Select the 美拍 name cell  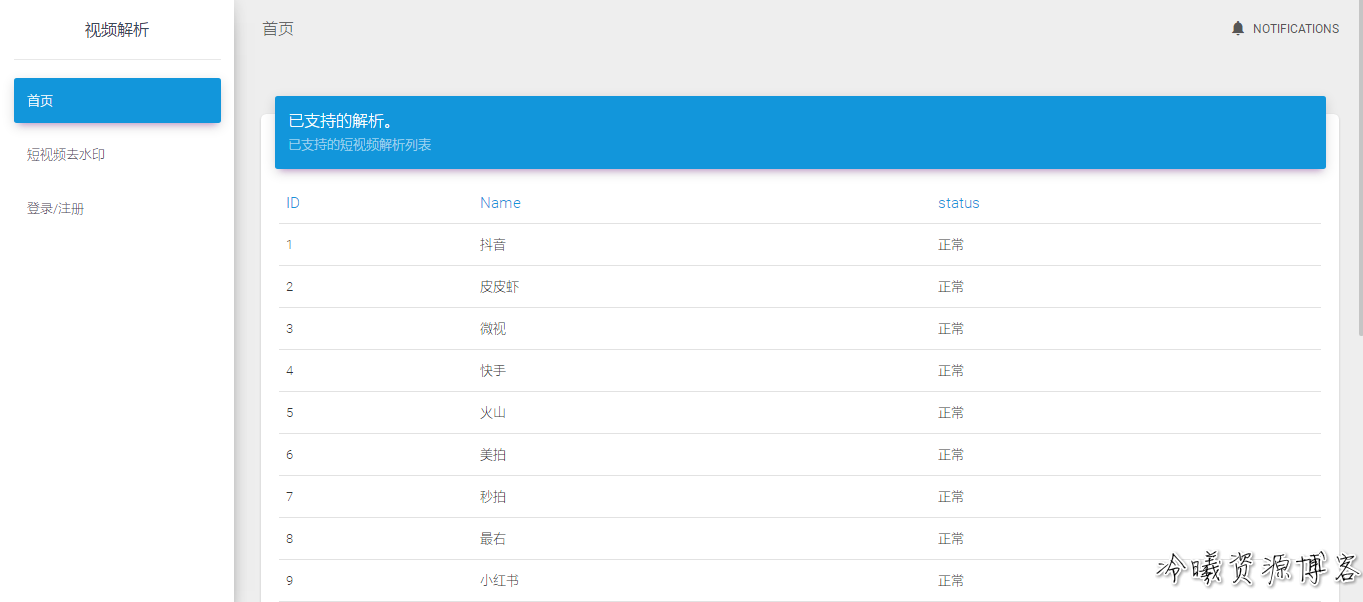pyautogui.click(x=493, y=455)
